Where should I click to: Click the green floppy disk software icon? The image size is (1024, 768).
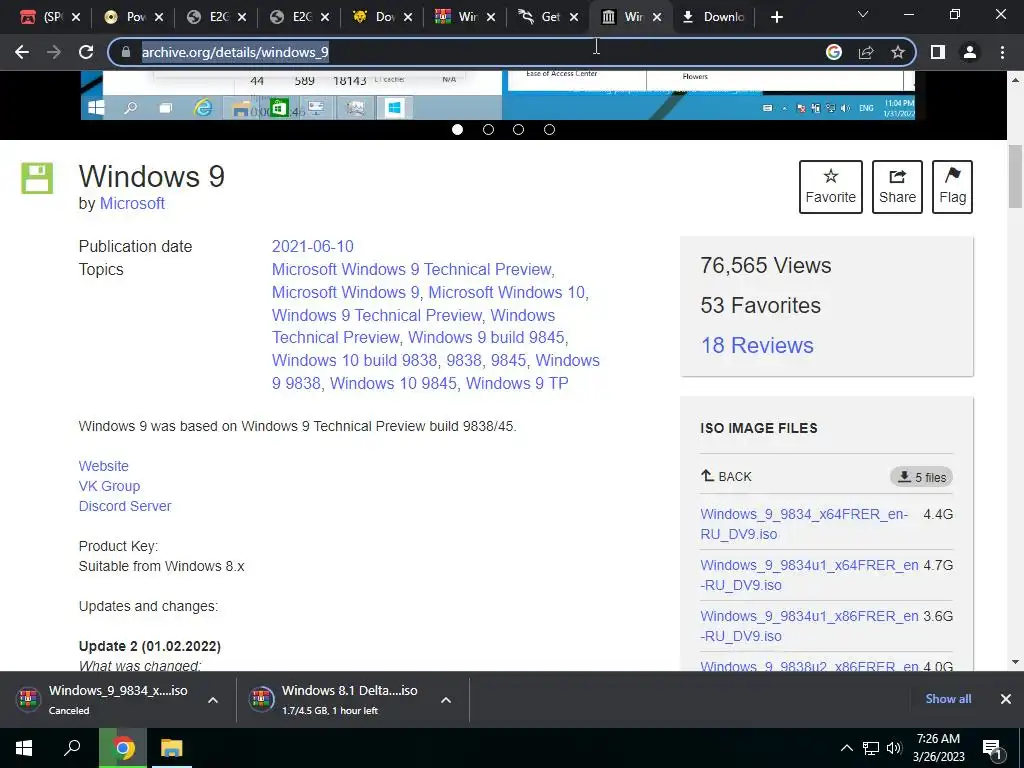click(x=37, y=178)
